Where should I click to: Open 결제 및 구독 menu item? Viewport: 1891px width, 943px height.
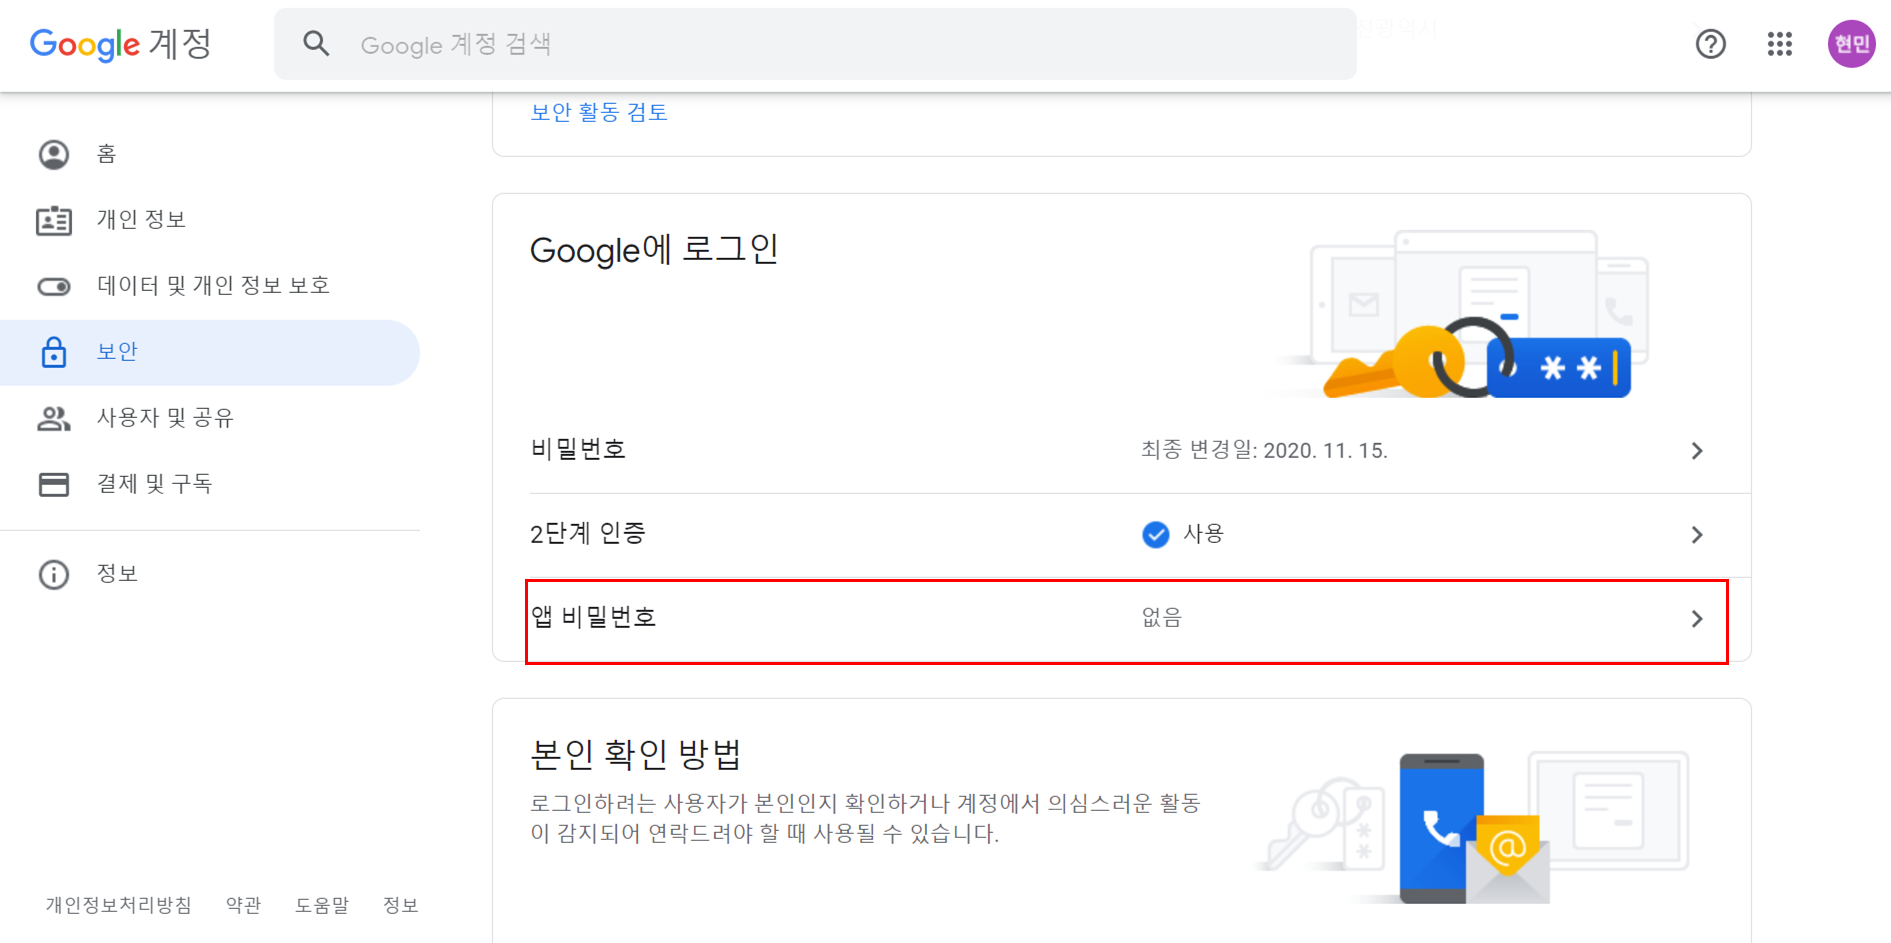click(210, 484)
